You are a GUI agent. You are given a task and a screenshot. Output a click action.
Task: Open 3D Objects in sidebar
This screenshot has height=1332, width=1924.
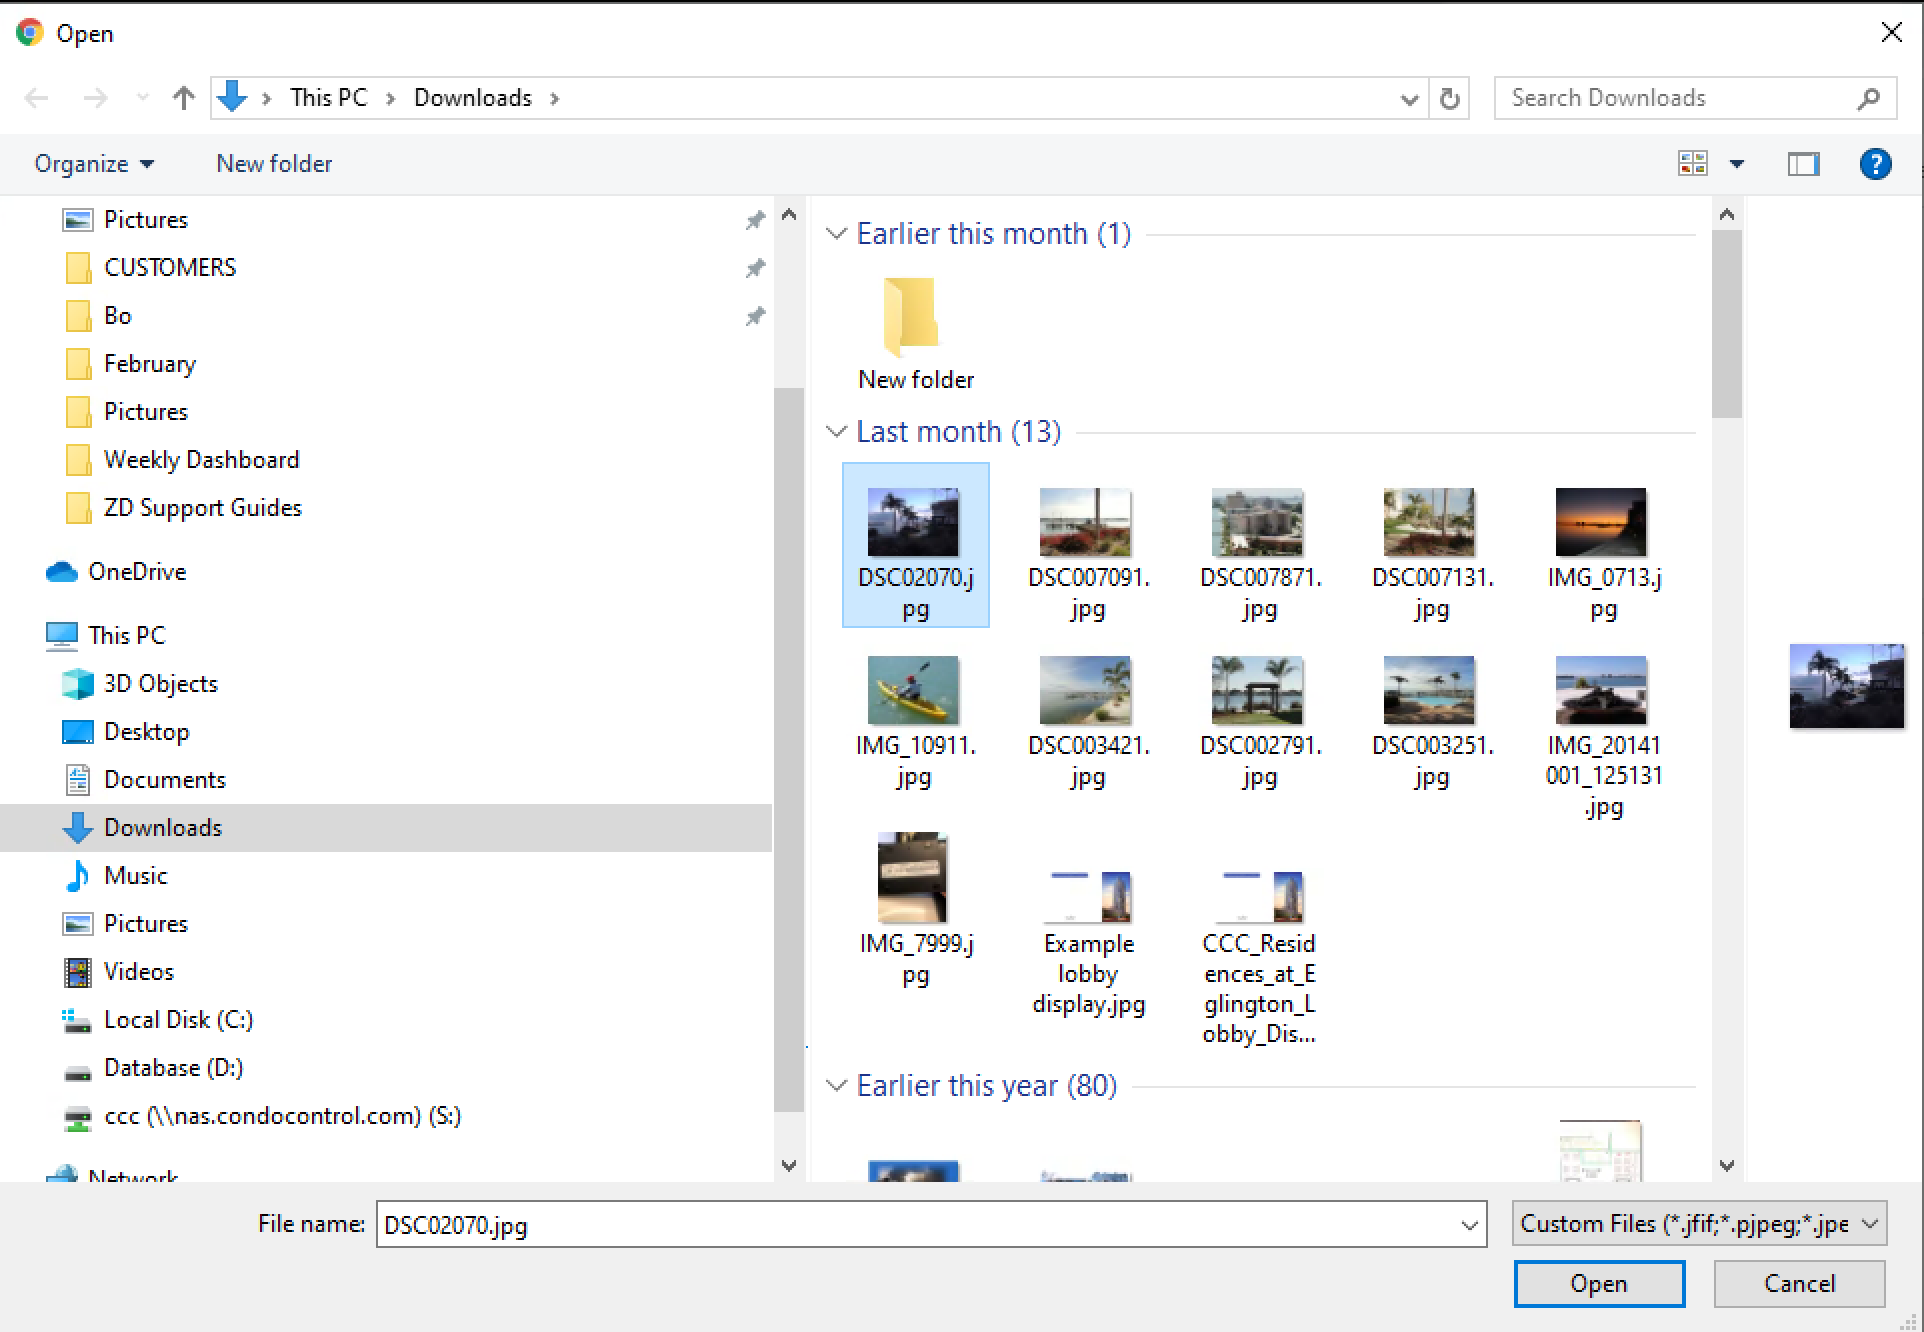click(160, 684)
